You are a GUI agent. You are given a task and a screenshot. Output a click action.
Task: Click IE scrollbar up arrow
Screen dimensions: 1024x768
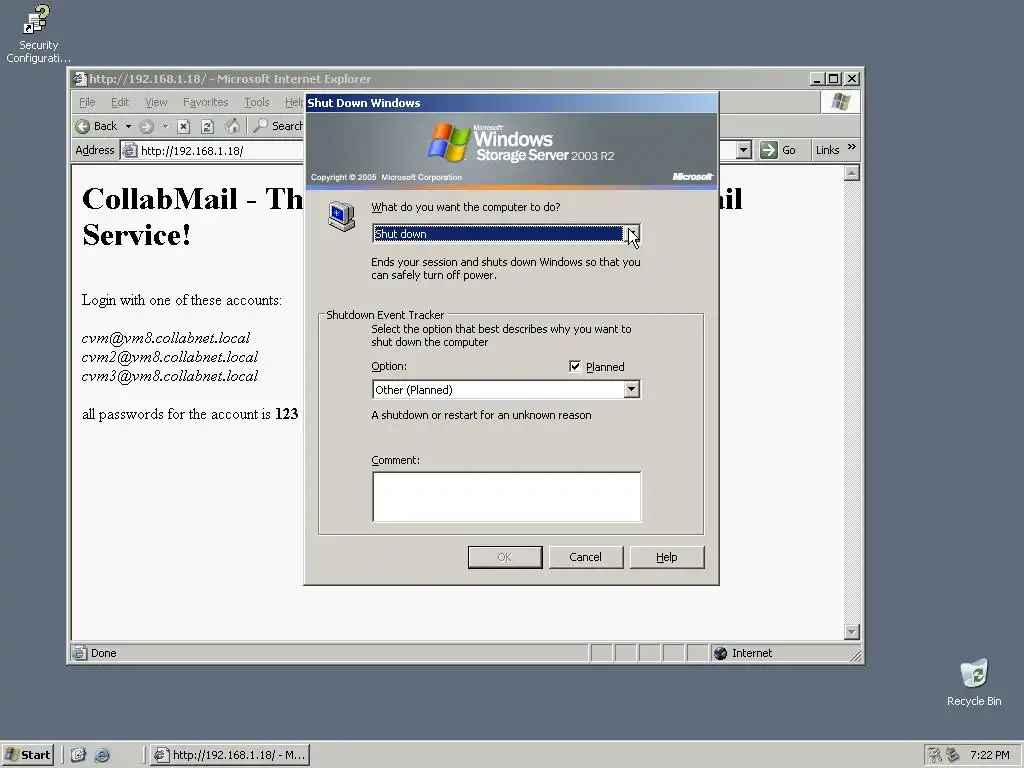click(852, 173)
